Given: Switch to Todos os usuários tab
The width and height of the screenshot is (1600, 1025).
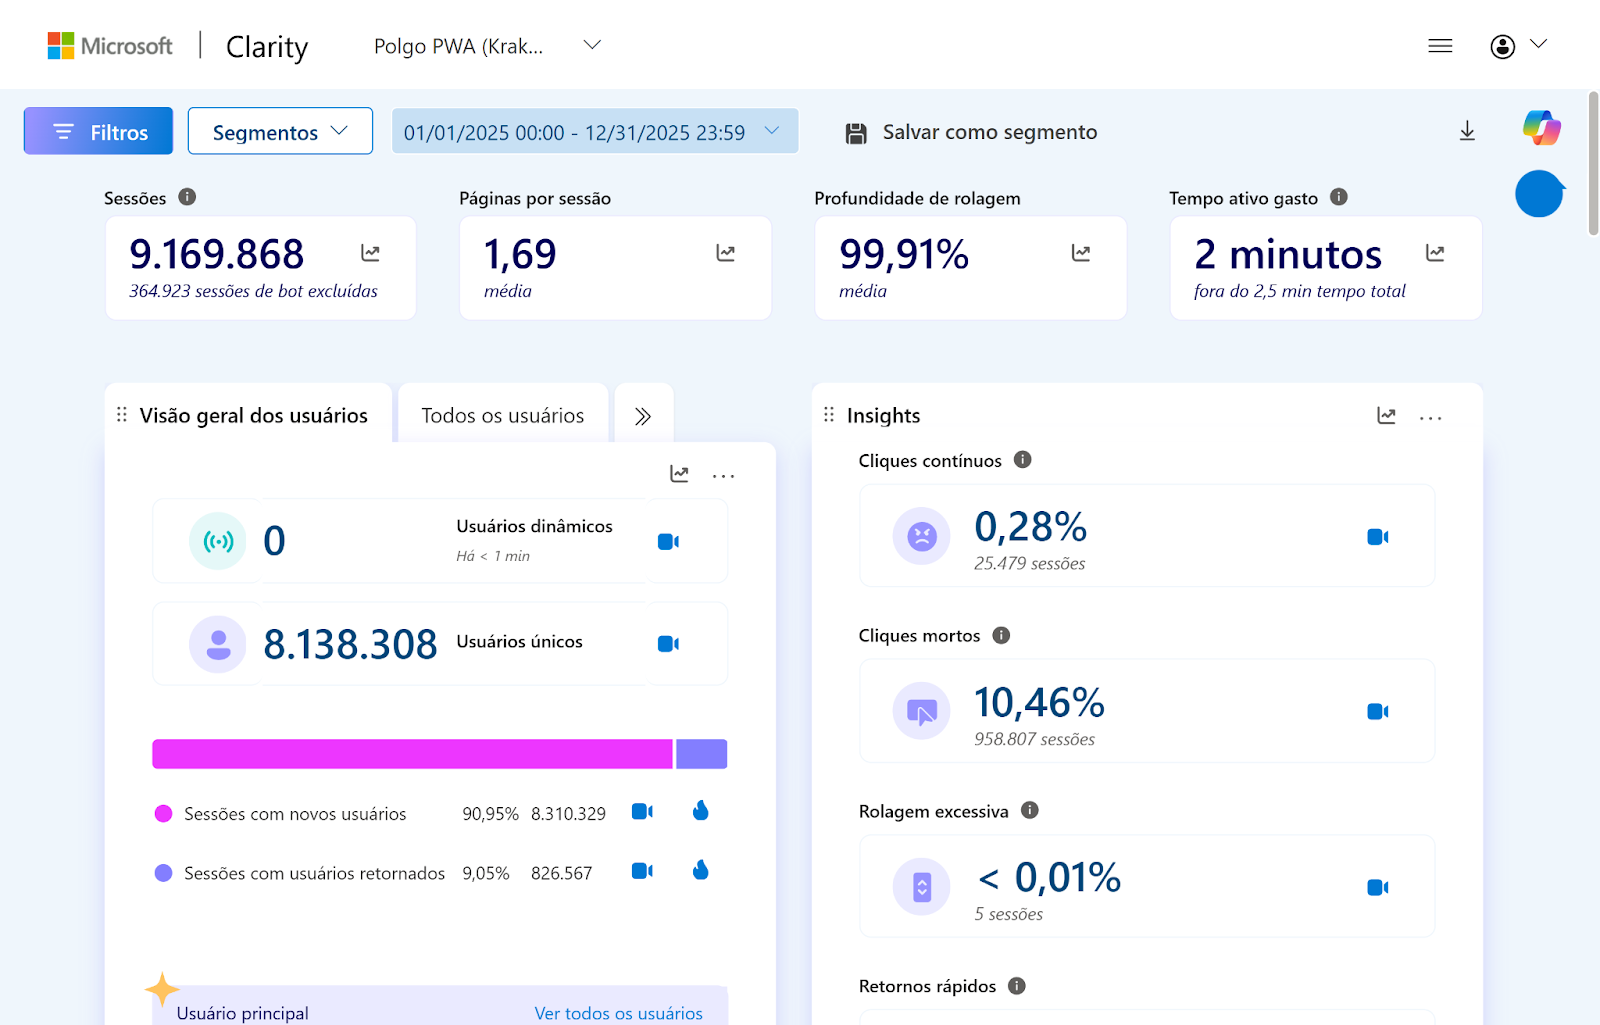Looking at the screenshot, I should [502, 415].
